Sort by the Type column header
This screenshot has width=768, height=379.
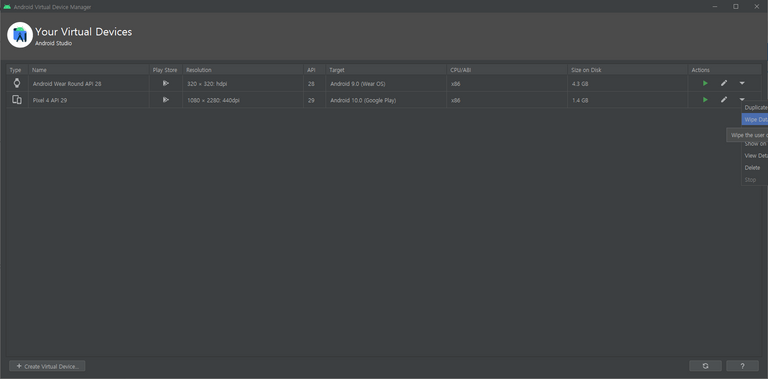[x=18, y=70]
